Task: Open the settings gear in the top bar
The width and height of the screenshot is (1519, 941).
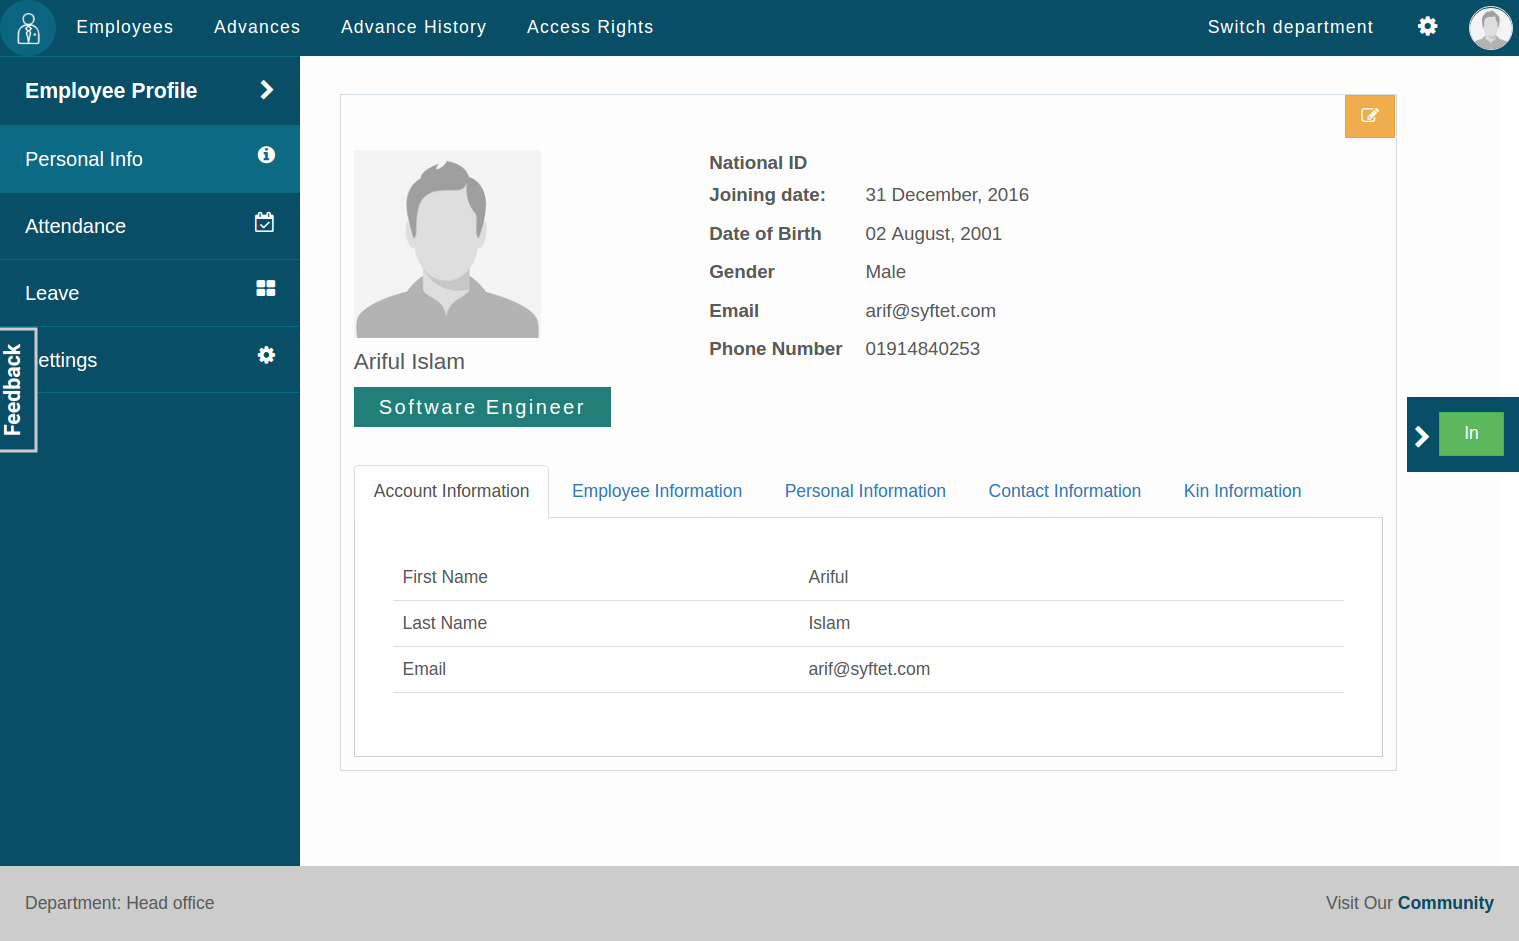Action: pos(1427,27)
